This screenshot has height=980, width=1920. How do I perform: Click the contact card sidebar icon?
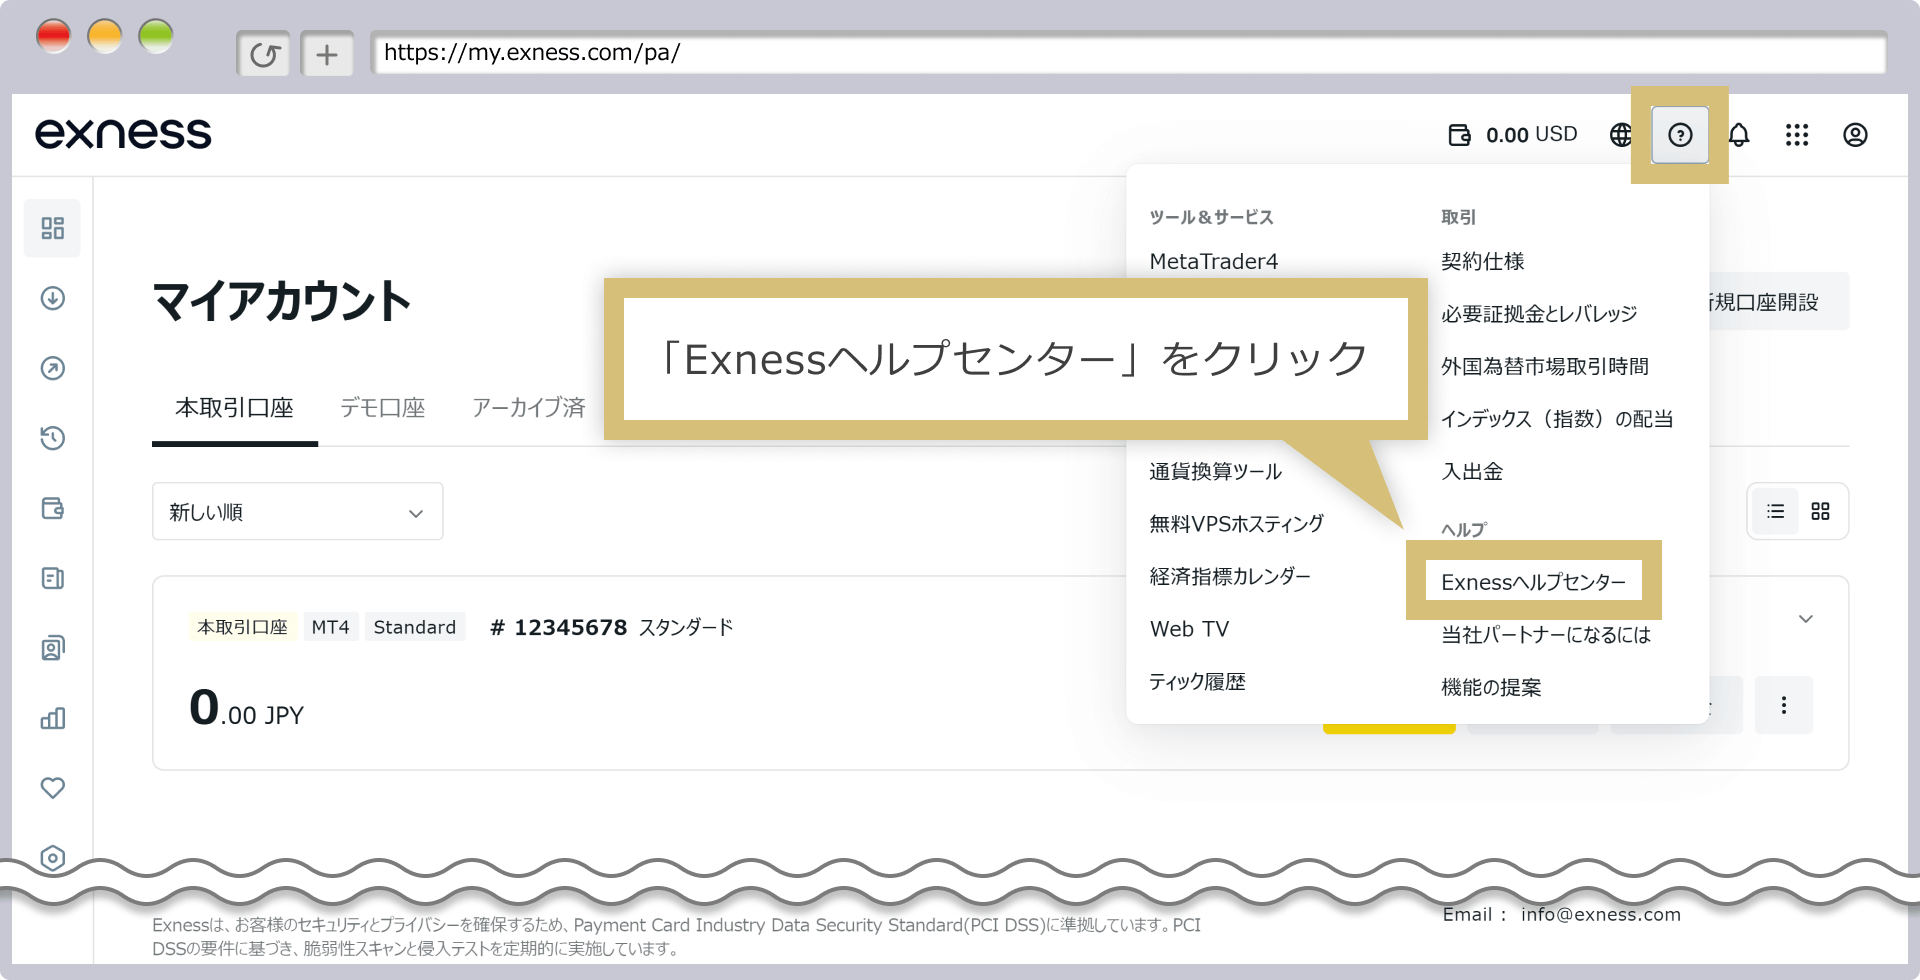[x=53, y=648]
